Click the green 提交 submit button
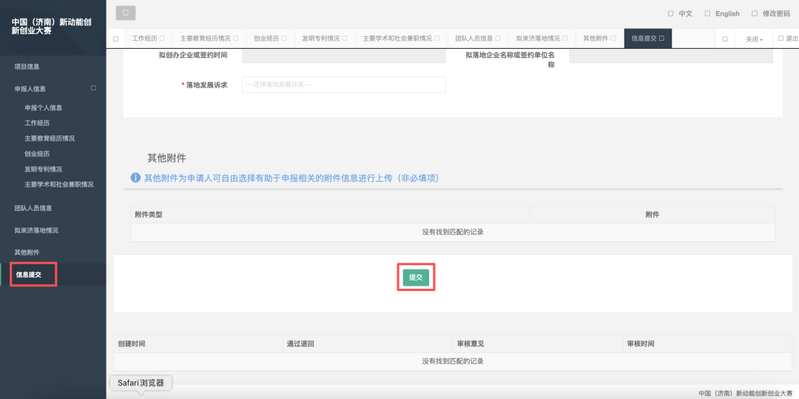Image resolution: width=799 pixels, height=399 pixels. [416, 277]
